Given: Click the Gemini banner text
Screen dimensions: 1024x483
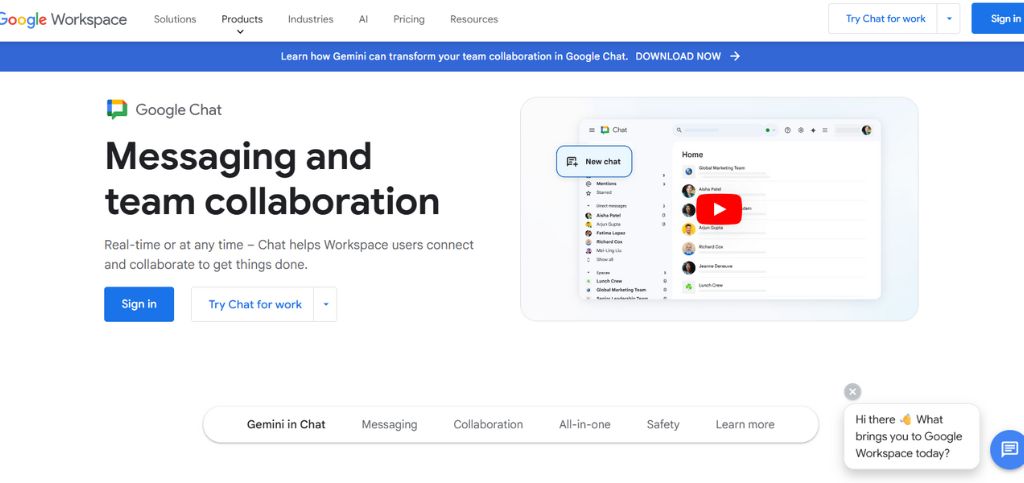Looking at the screenshot, I should tap(454, 56).
